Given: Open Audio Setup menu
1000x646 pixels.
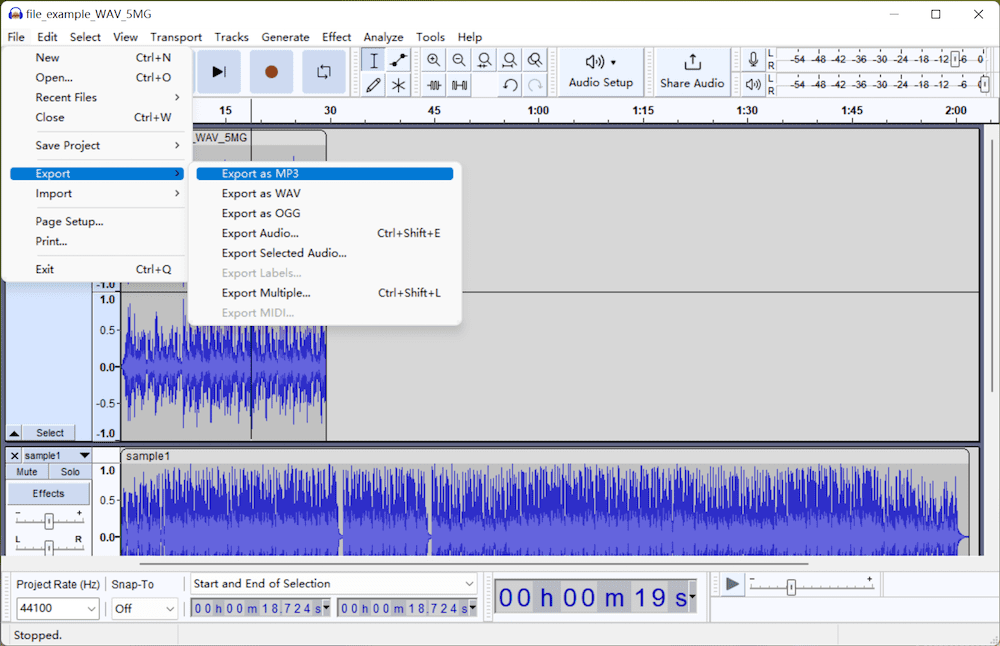Looking at the screenshot, I should click(601, 71).
